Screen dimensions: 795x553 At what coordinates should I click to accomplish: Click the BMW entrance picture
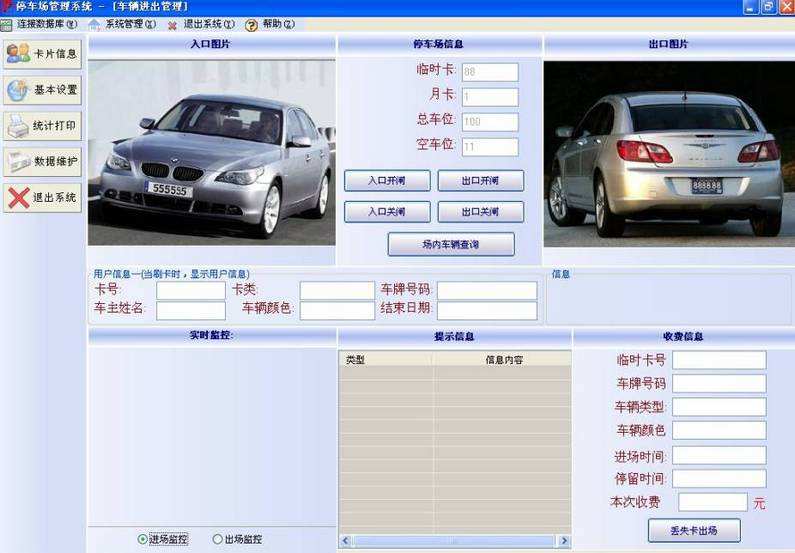pos(211,152)
